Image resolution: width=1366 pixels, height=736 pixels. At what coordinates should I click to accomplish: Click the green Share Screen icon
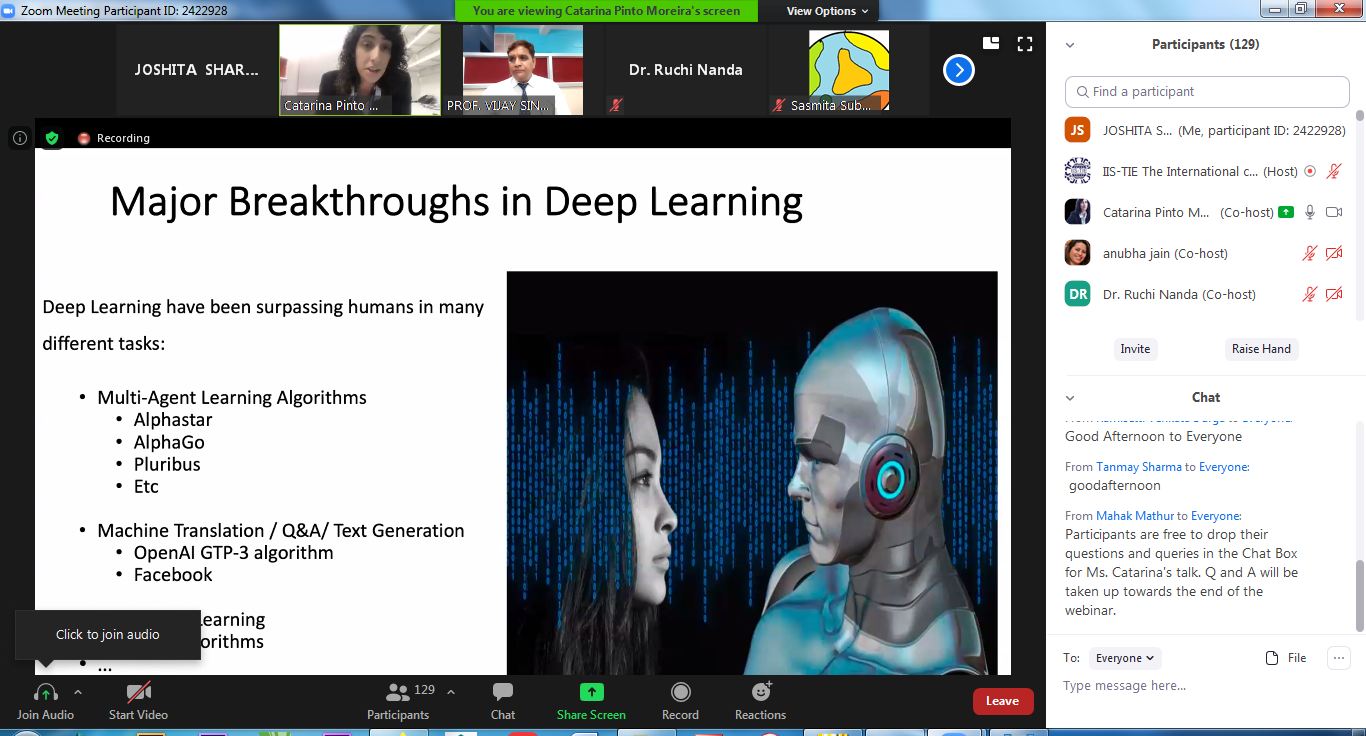(591, 692)
